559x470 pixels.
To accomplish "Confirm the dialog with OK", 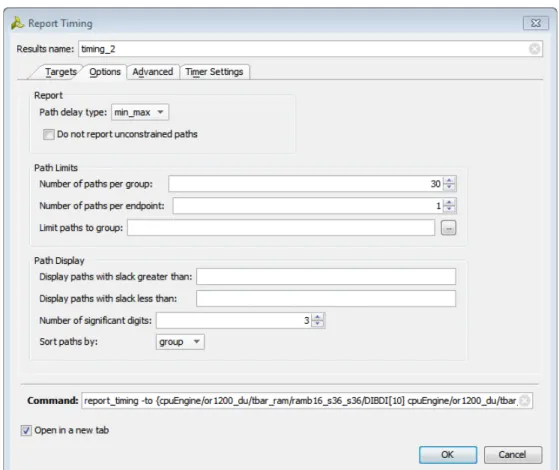I will click(x=448, y=455).
